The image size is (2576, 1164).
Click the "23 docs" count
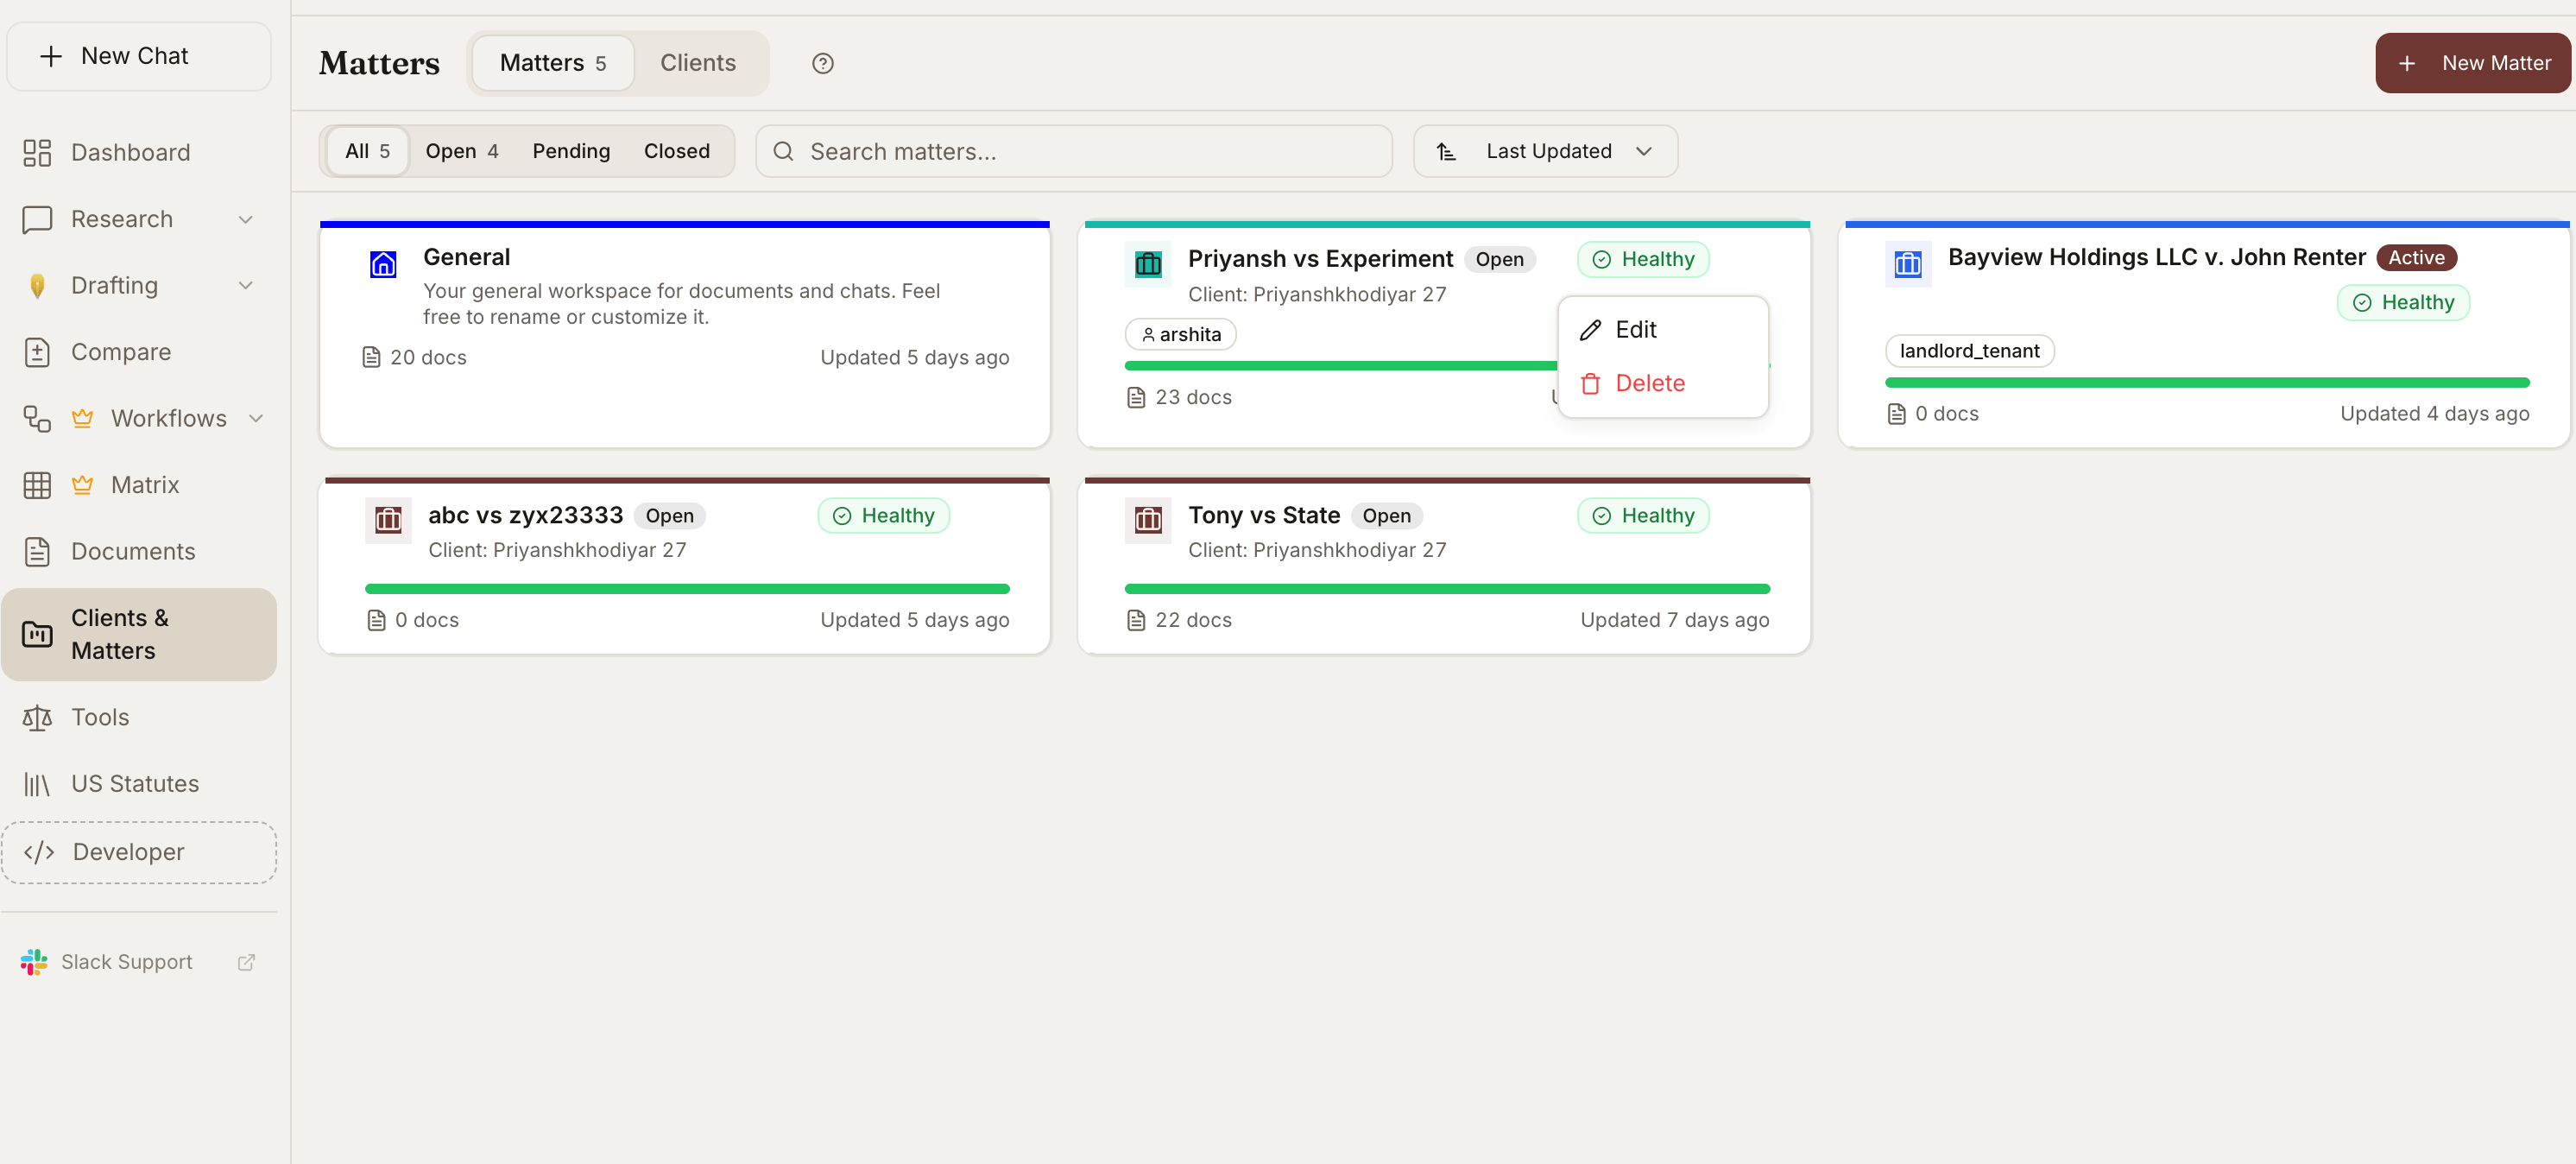(x=1193, y=397)
